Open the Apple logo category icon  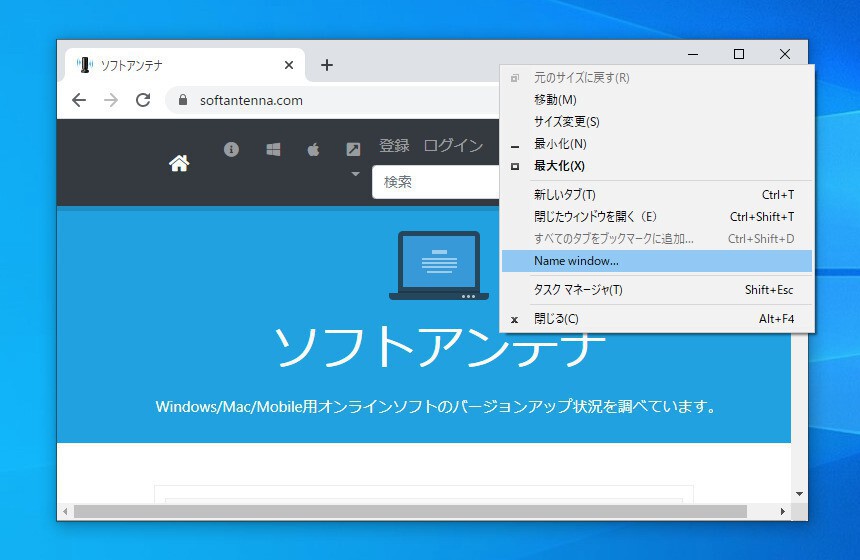click(x=313, y=149)
